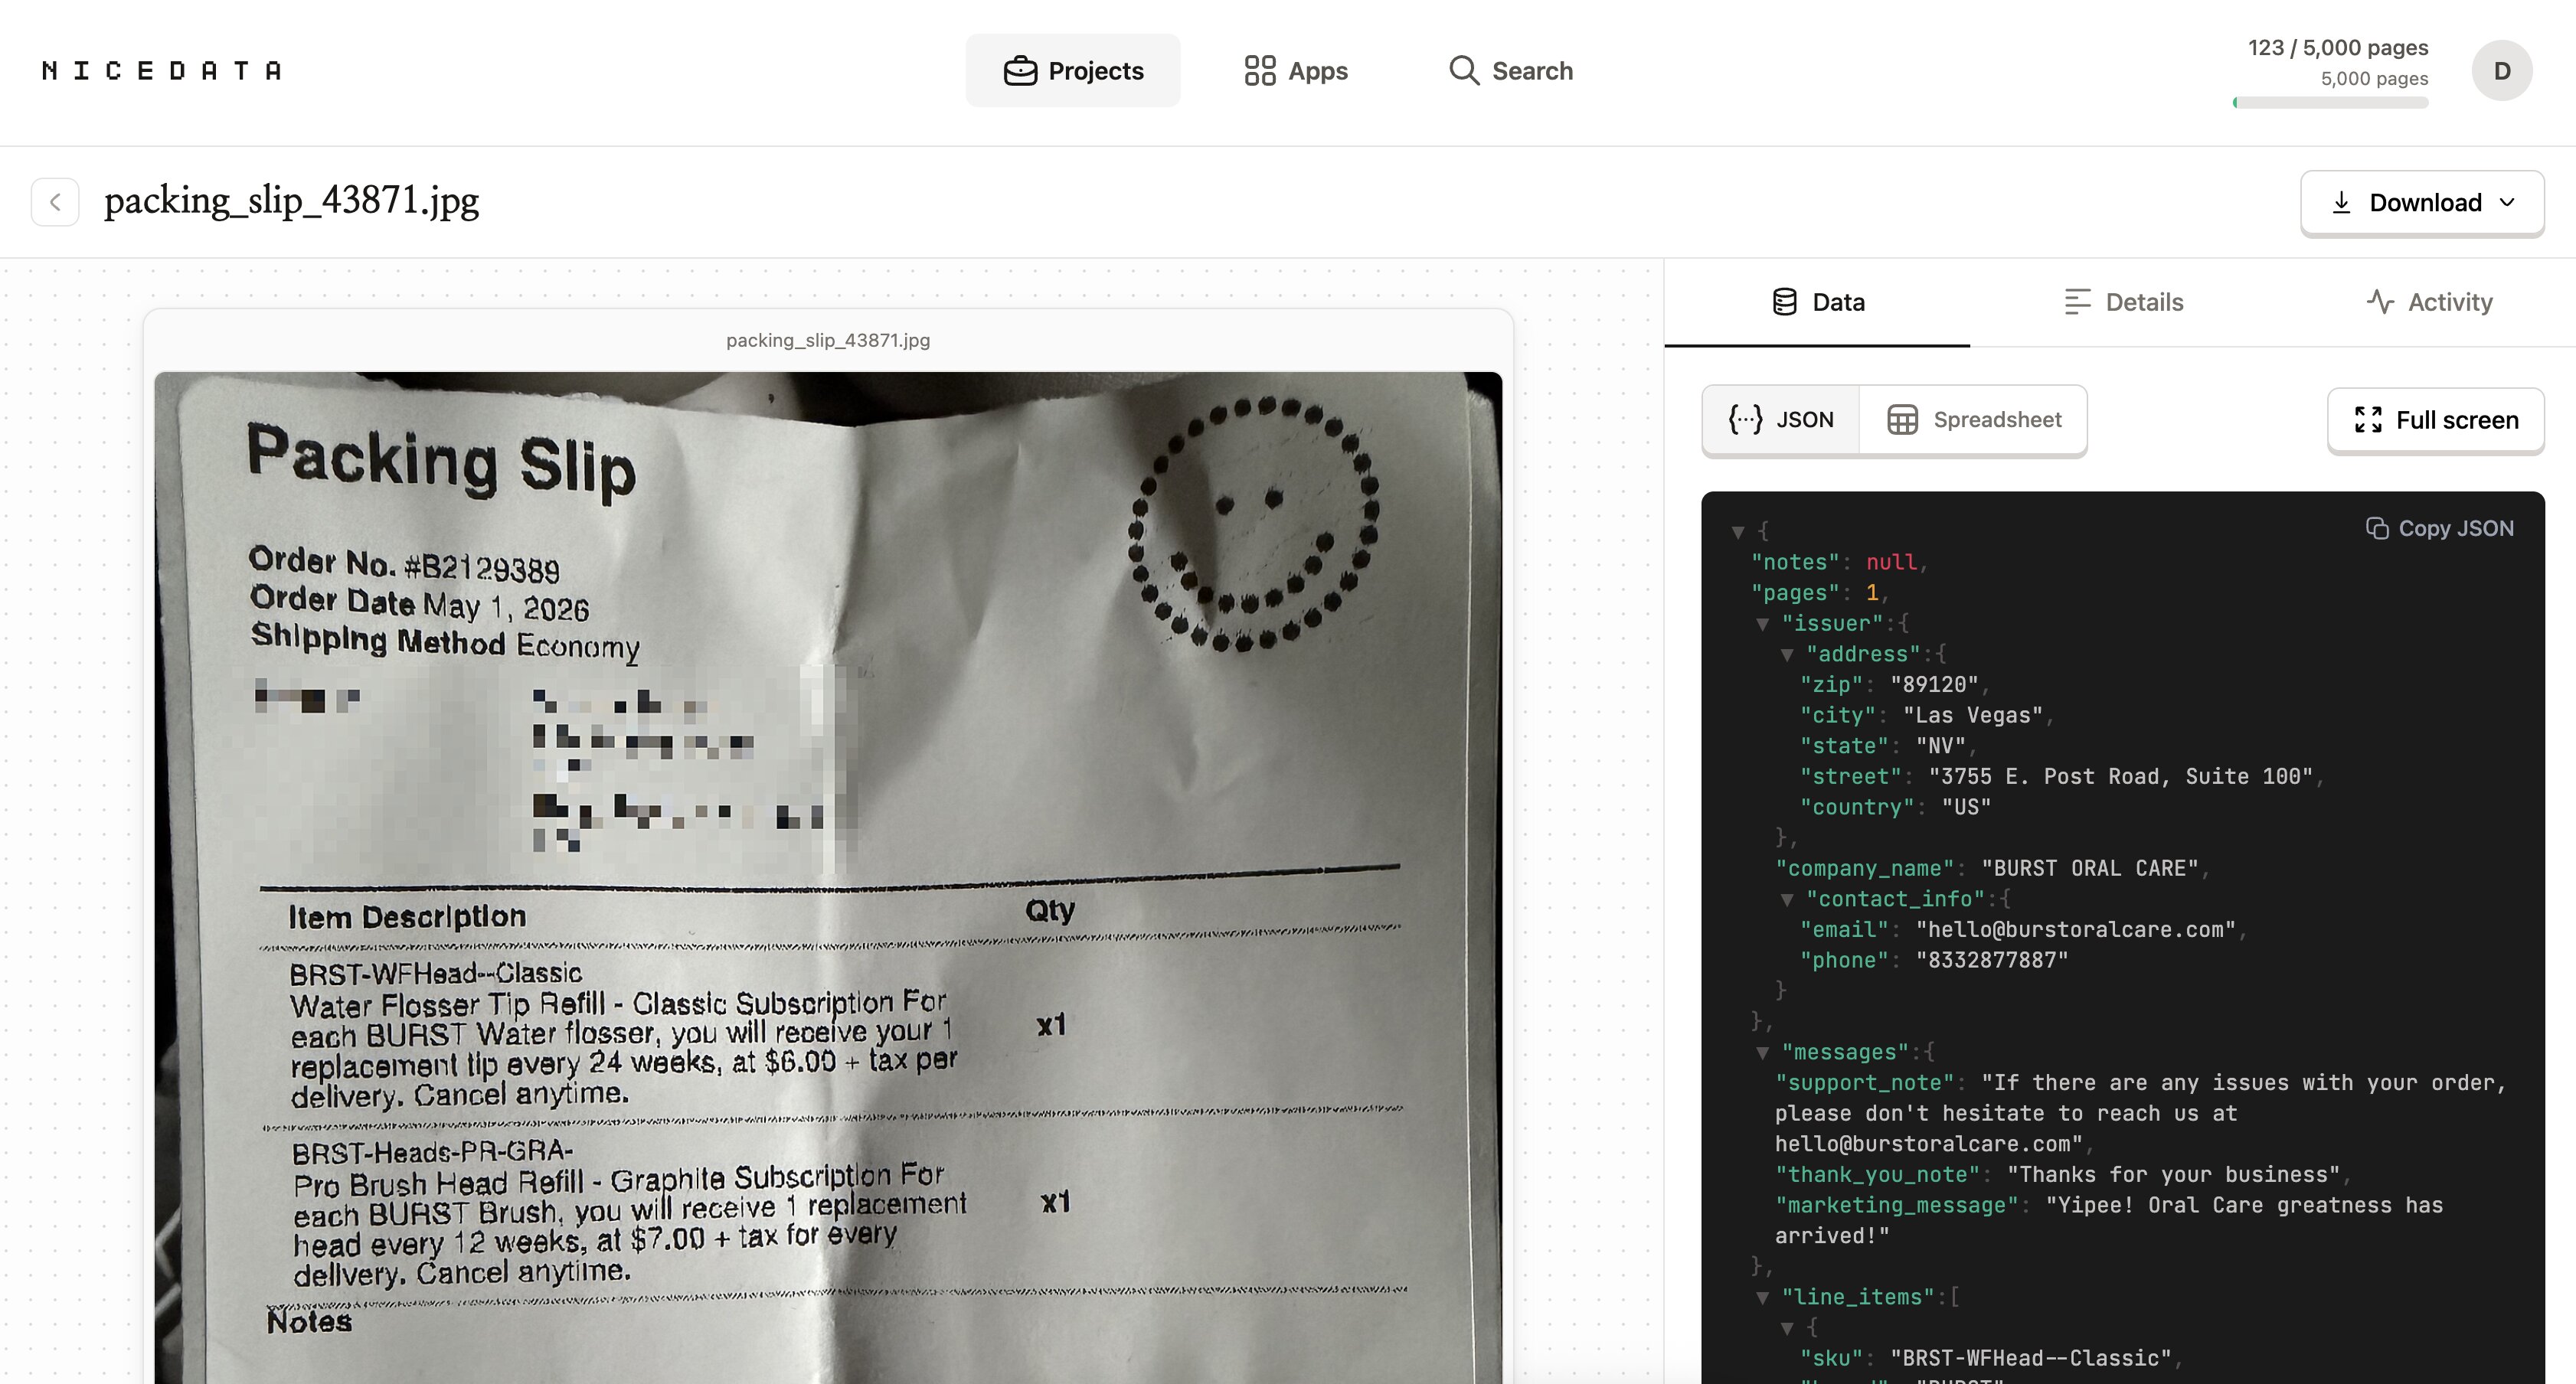Click the thank you note "Thanks for your business"
This screenshot has height=1384, width=2576.
pos(2173,1175)
